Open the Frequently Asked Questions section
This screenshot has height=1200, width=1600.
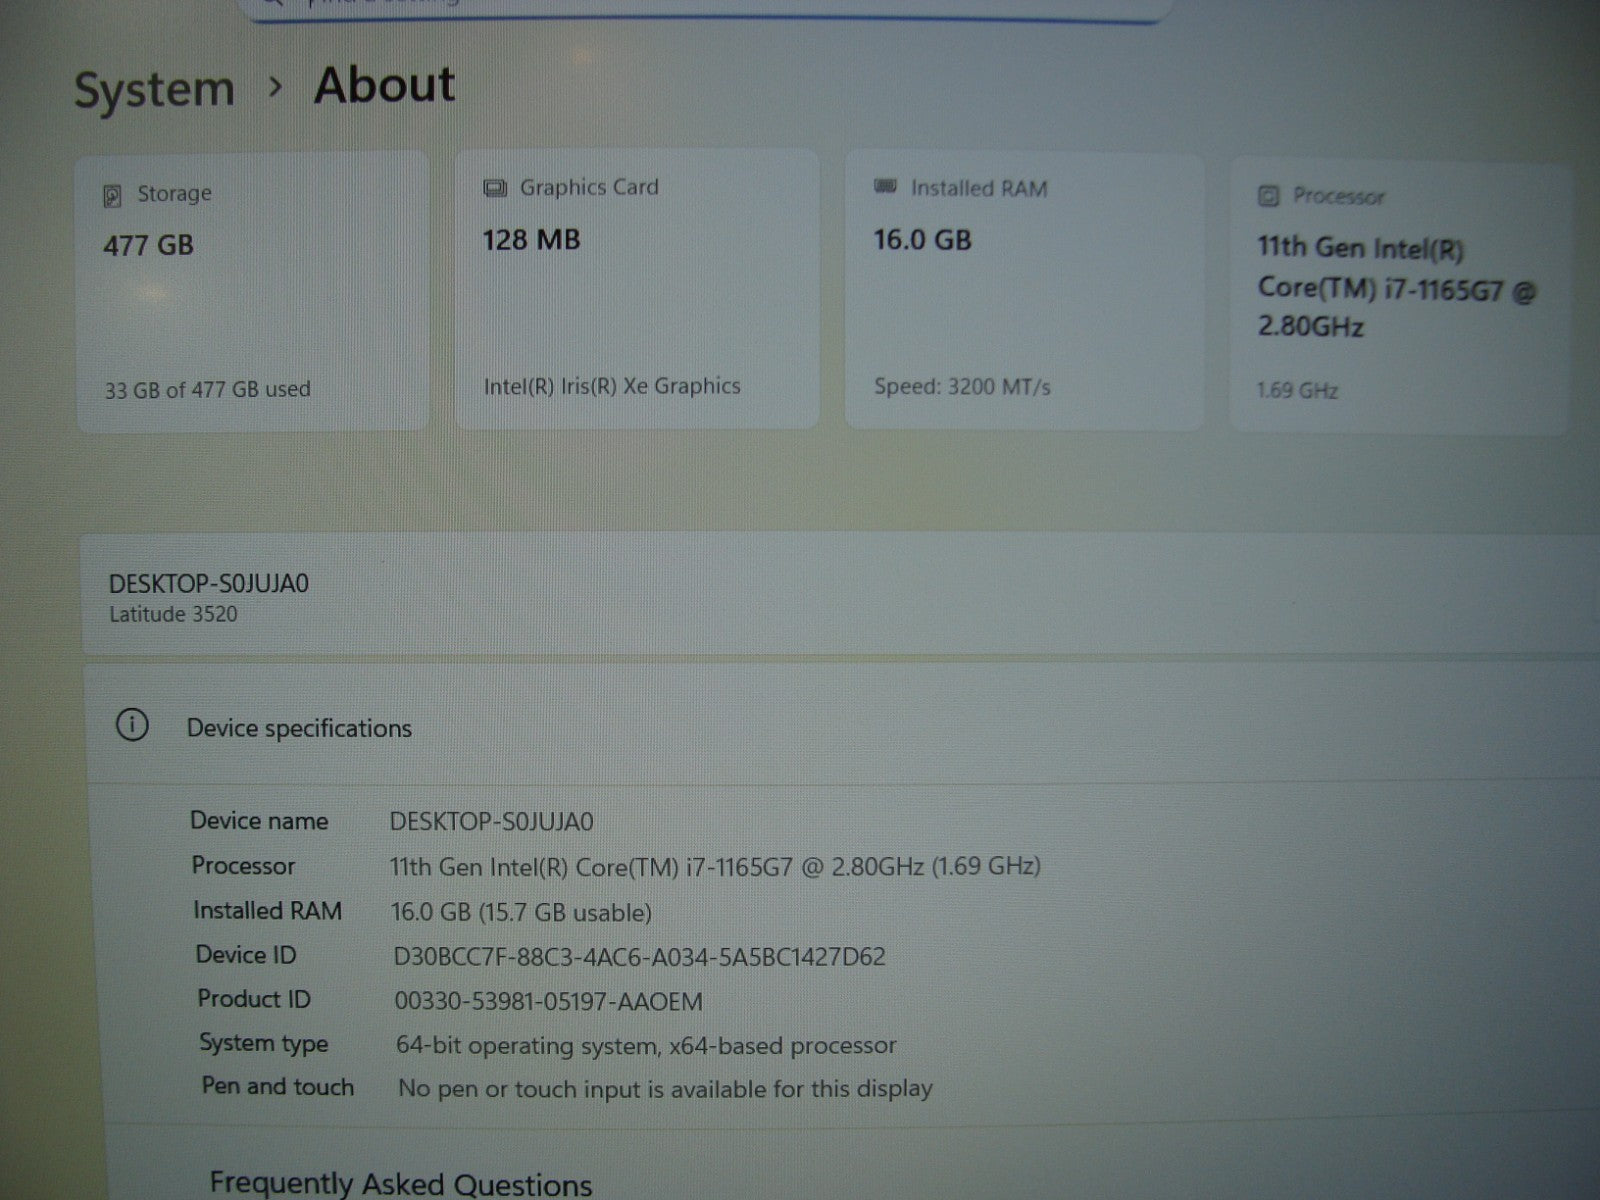pyautogui.click(x=400, y=1184)
